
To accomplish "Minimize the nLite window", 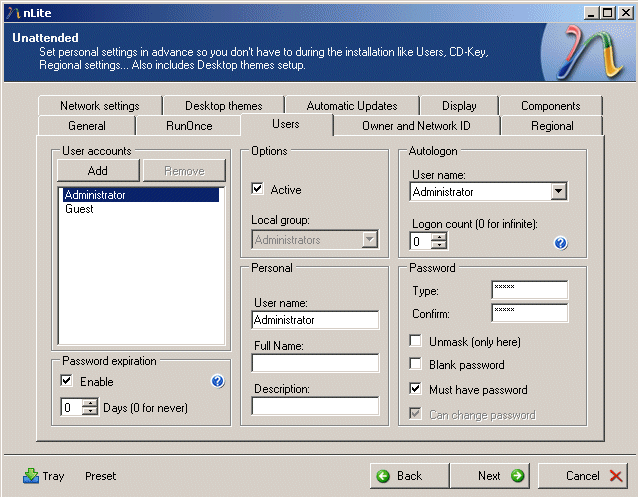I will [x=591, y=13].
